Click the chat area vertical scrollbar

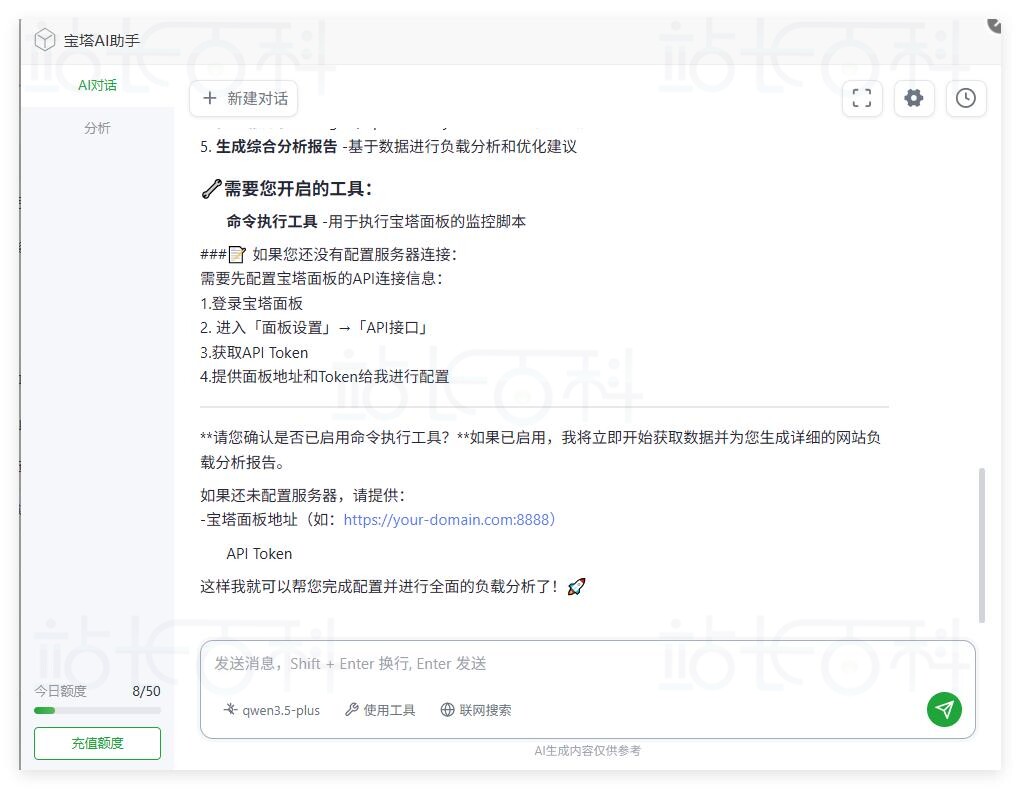pos(982,545)
